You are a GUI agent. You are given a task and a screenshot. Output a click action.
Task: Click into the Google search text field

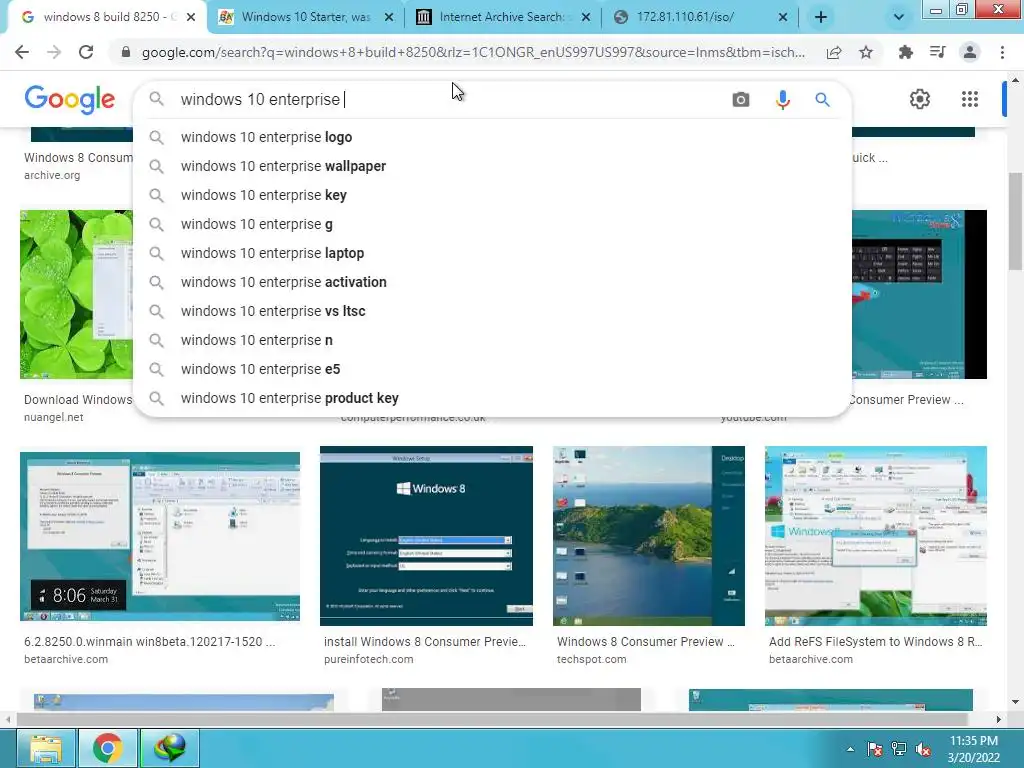click(x=451, y=99)
